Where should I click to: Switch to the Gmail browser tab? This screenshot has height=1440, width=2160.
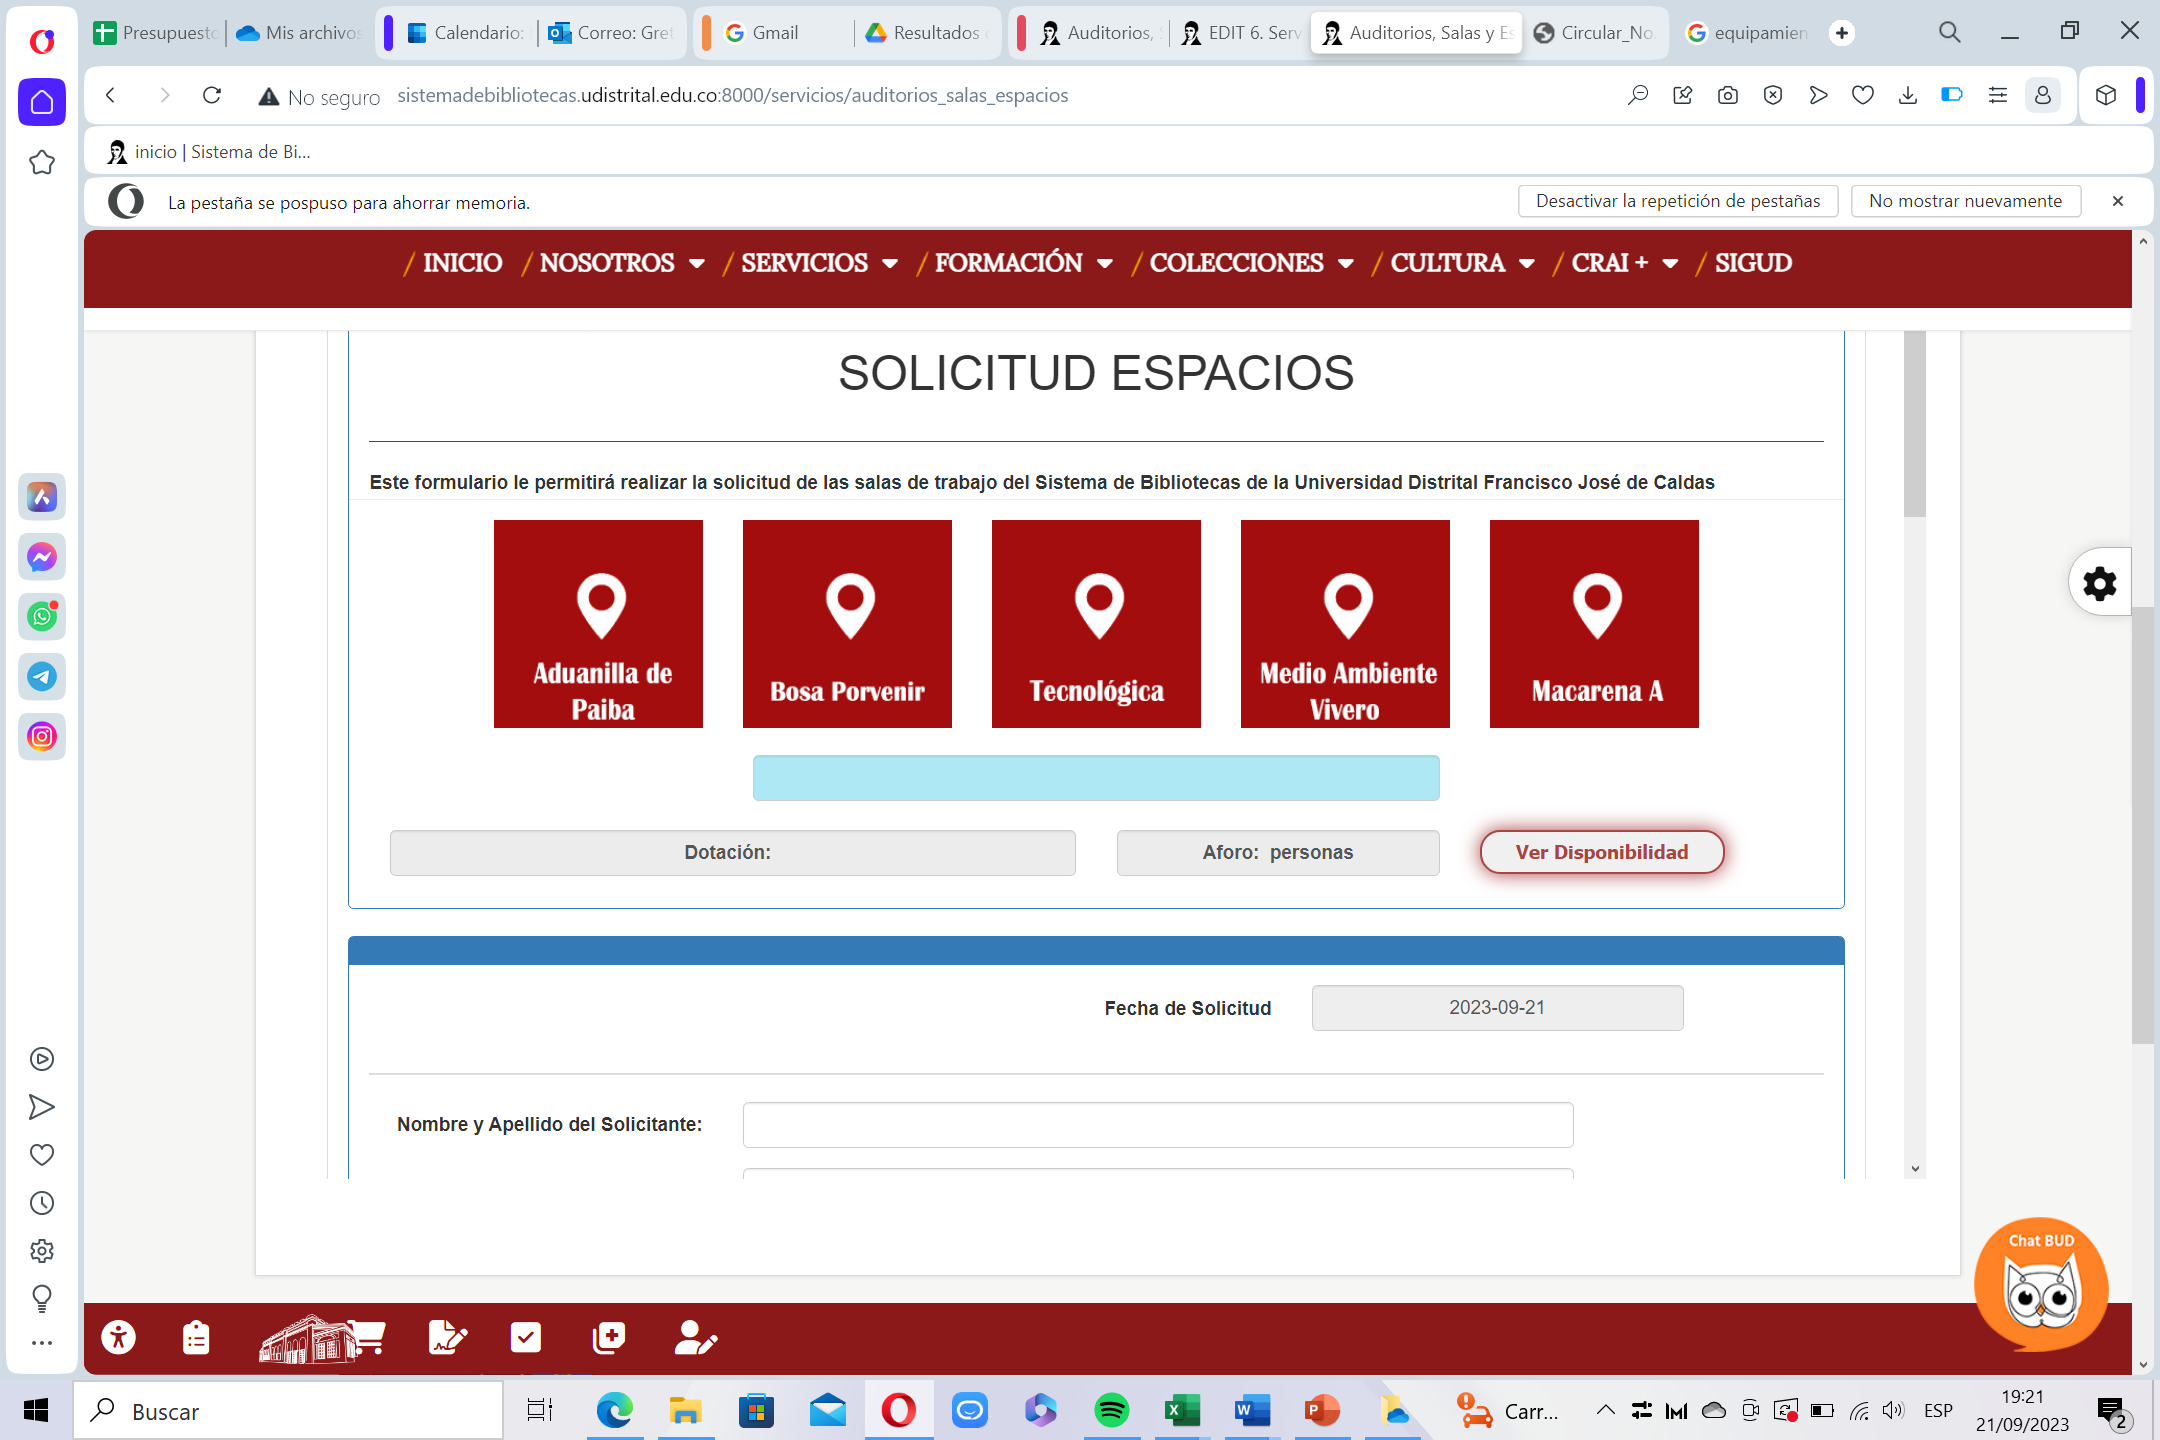pyautogui.click(x=774, y=33)
